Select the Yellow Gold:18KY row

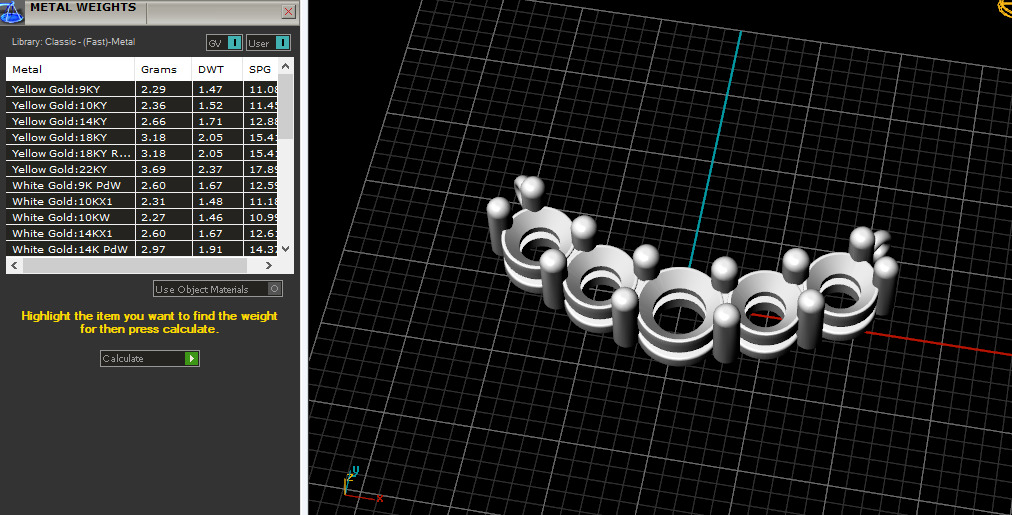142,137
